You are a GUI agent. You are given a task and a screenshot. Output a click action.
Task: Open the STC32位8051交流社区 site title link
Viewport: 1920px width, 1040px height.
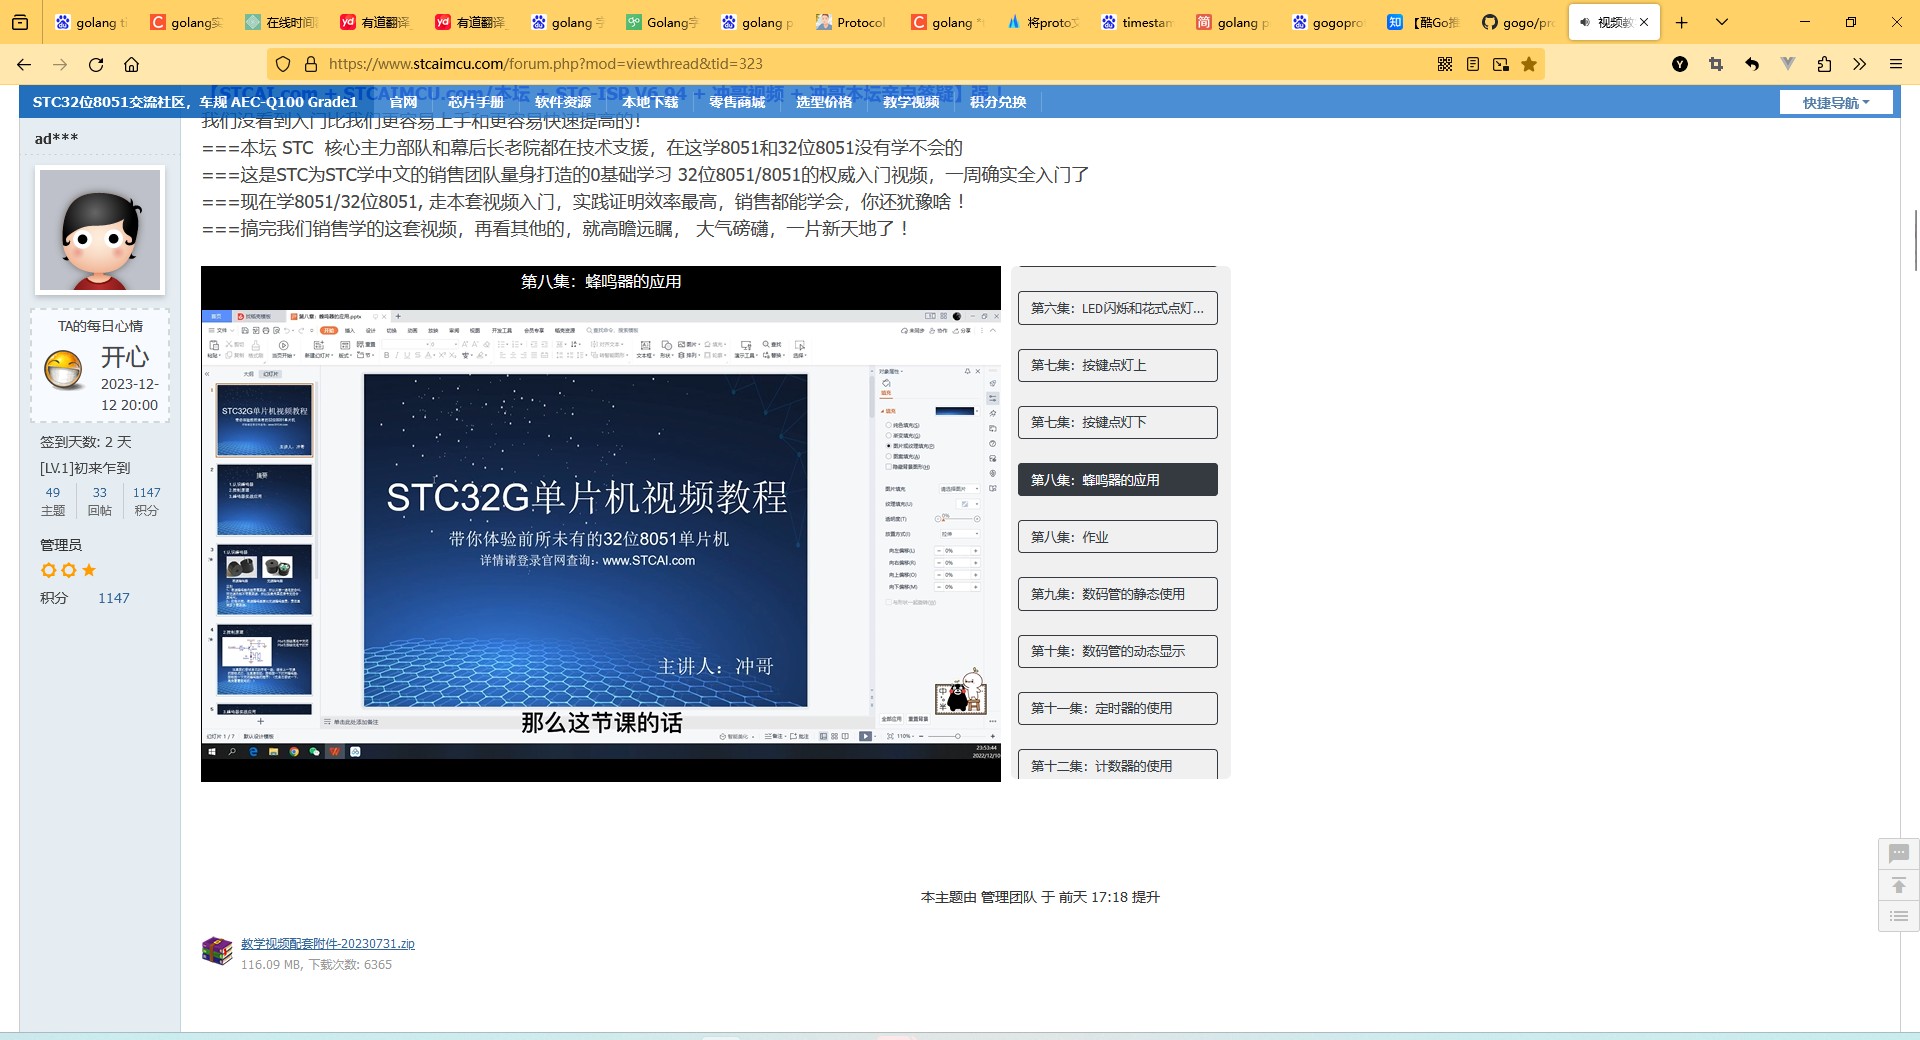(194, 102)
